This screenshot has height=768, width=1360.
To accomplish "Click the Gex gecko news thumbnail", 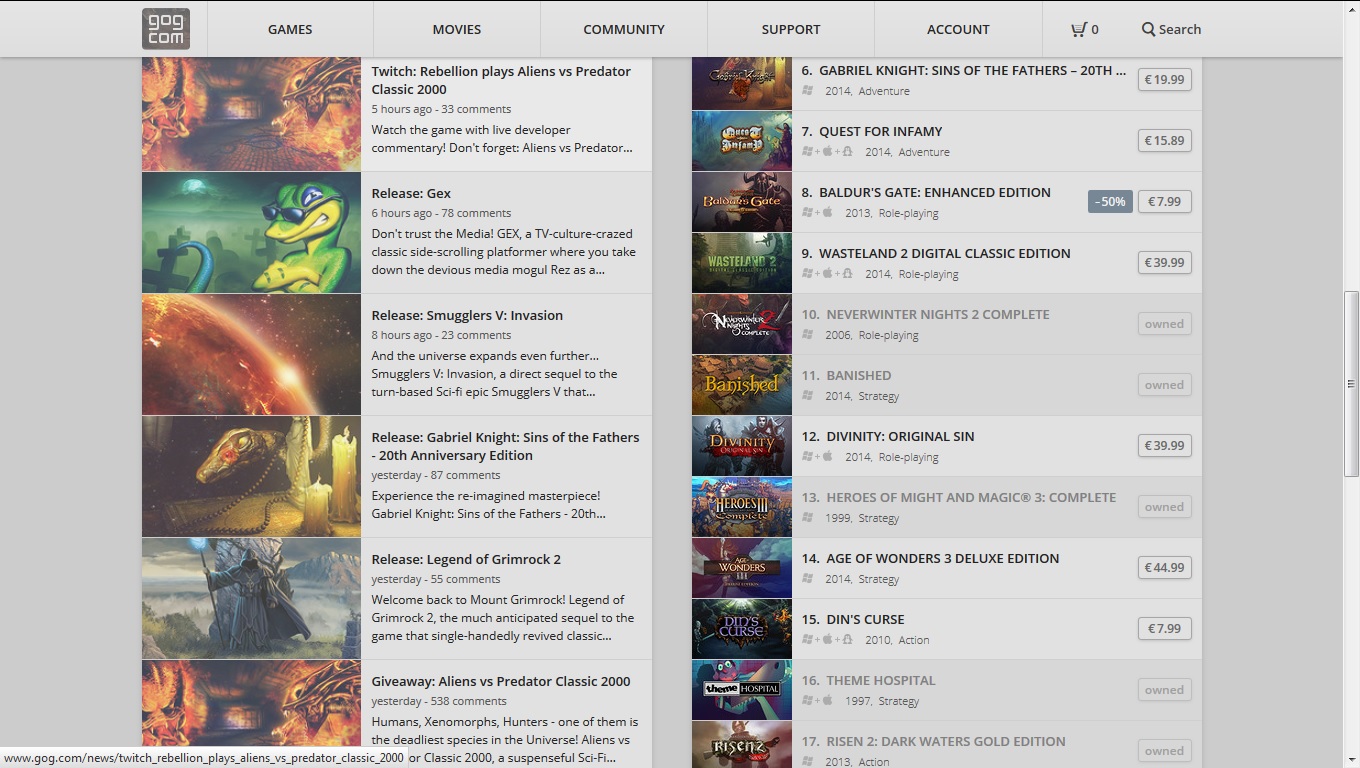I will tap(251, 232).
